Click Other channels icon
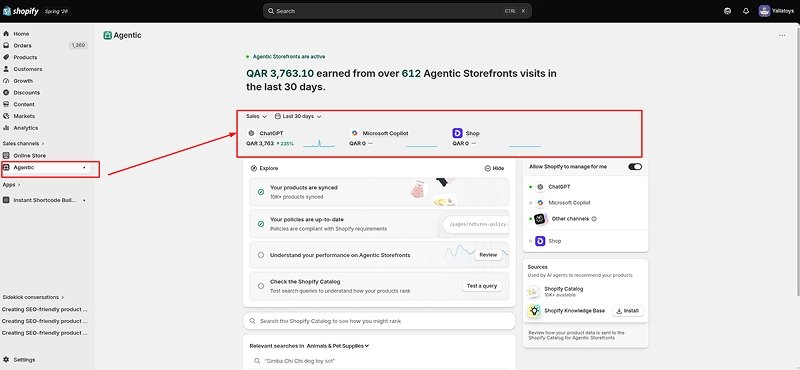Image resolution: width=800 pixels, height=370 pixels. pos(540,219)
